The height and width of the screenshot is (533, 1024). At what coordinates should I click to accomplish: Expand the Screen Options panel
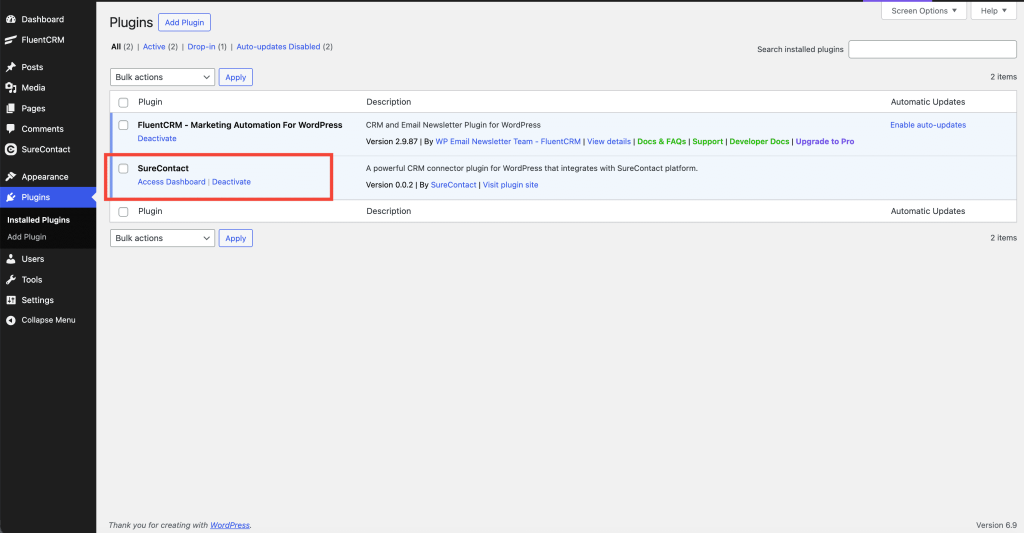coord(923,10)
